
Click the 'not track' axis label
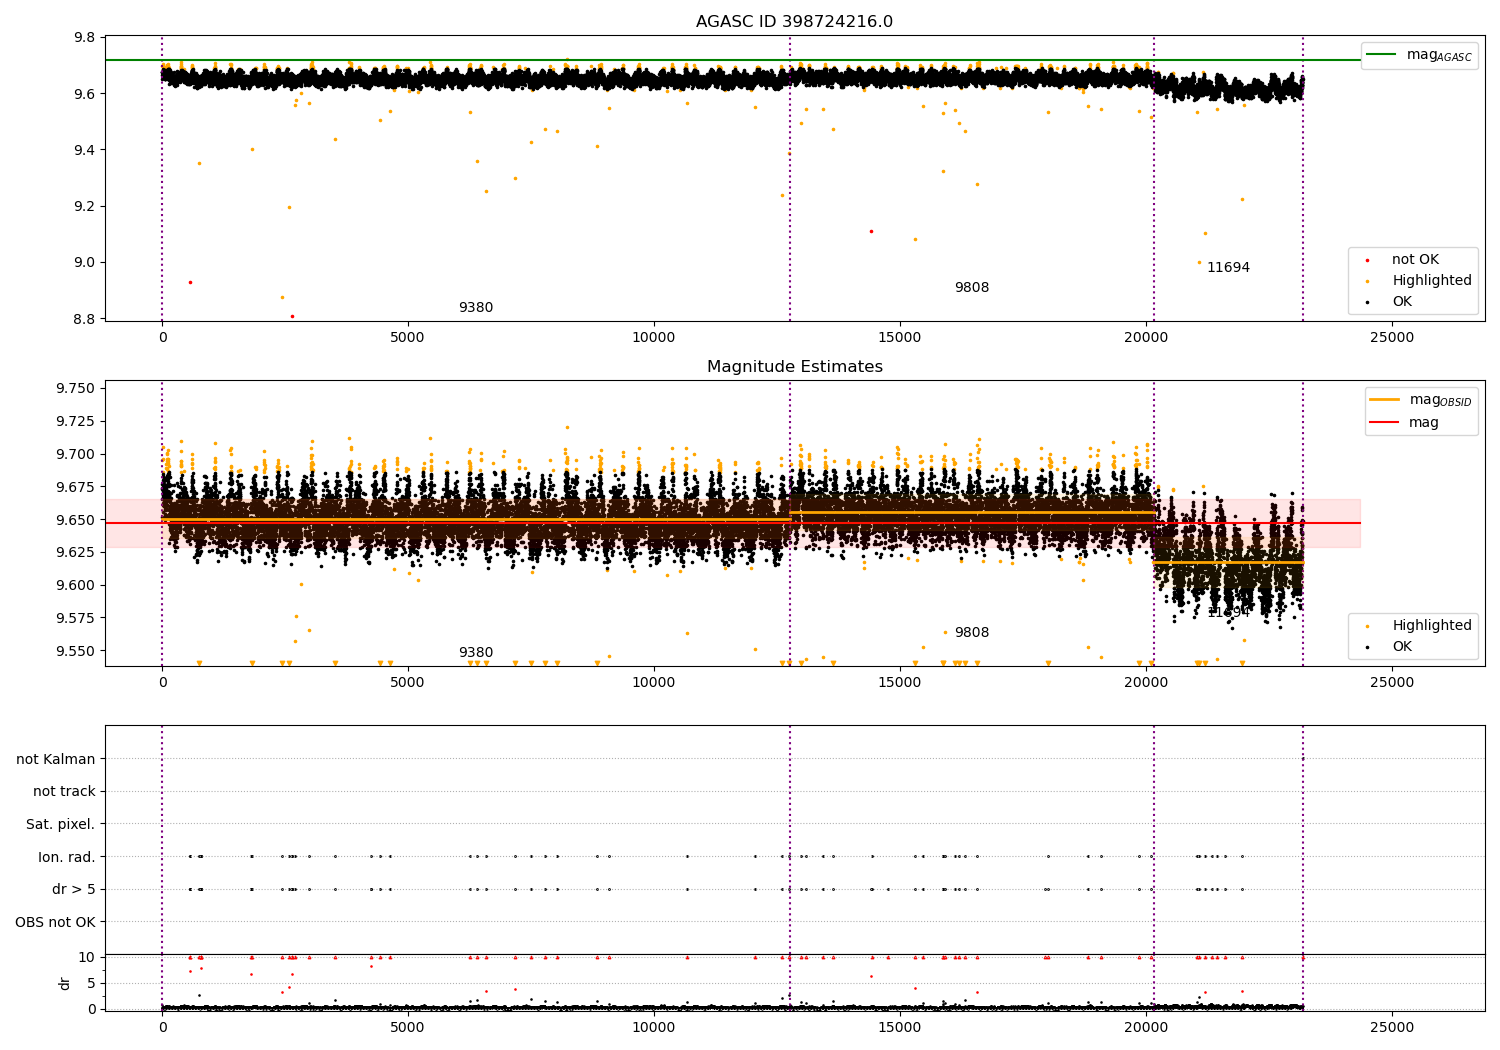[64, 791]
